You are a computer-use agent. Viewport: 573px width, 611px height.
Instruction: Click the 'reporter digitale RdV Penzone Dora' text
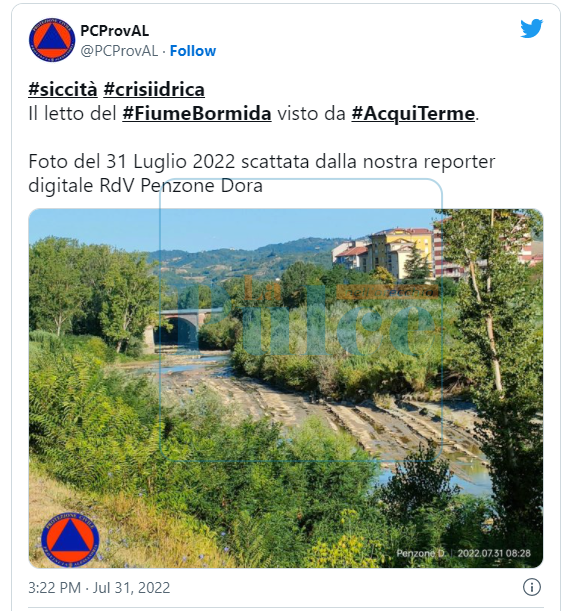(x=262, y=173)
